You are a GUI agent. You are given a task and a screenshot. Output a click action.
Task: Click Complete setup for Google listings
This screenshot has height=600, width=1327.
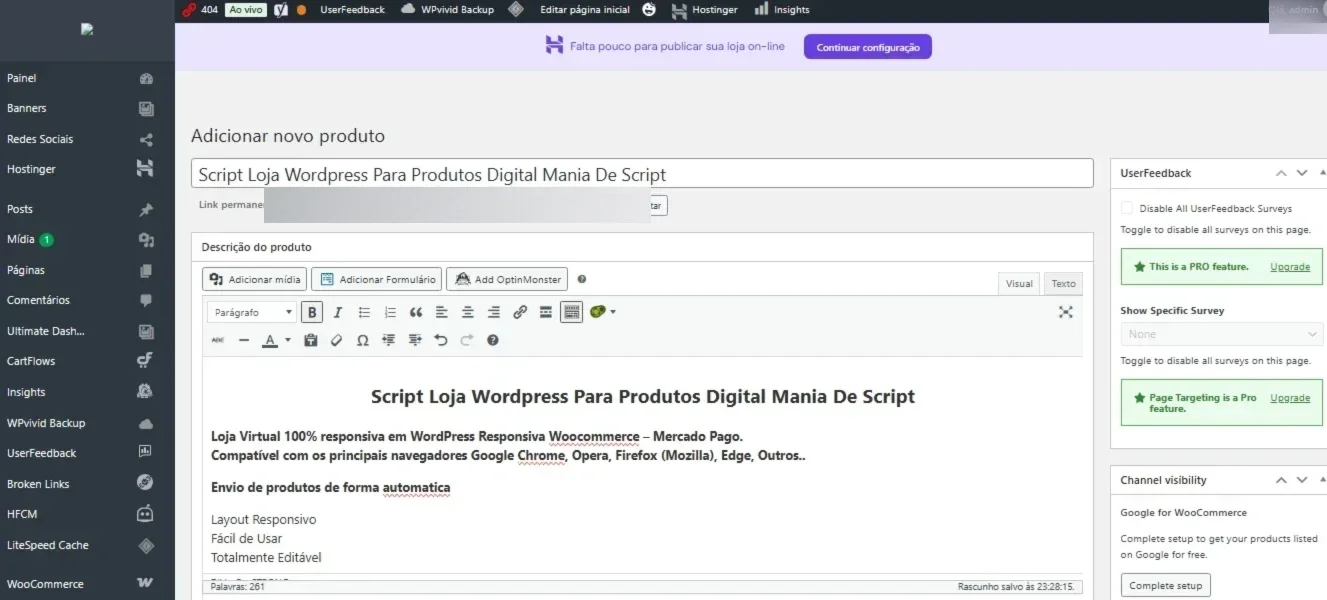1165,585
